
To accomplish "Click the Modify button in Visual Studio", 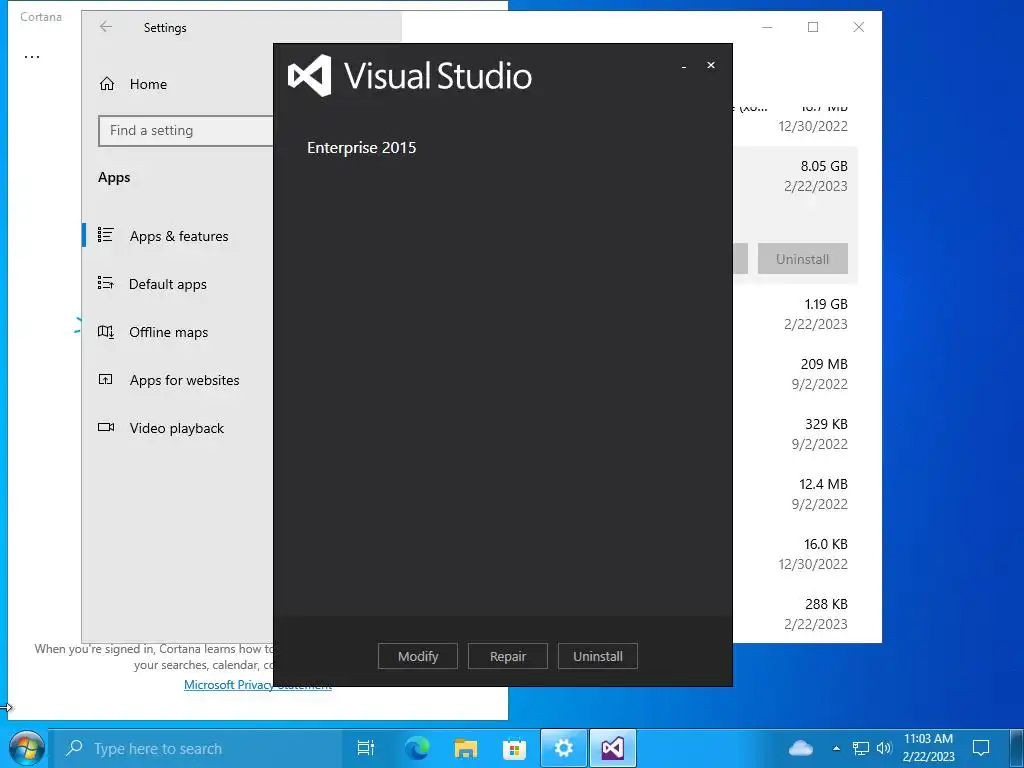I will [x=418, y=656].
